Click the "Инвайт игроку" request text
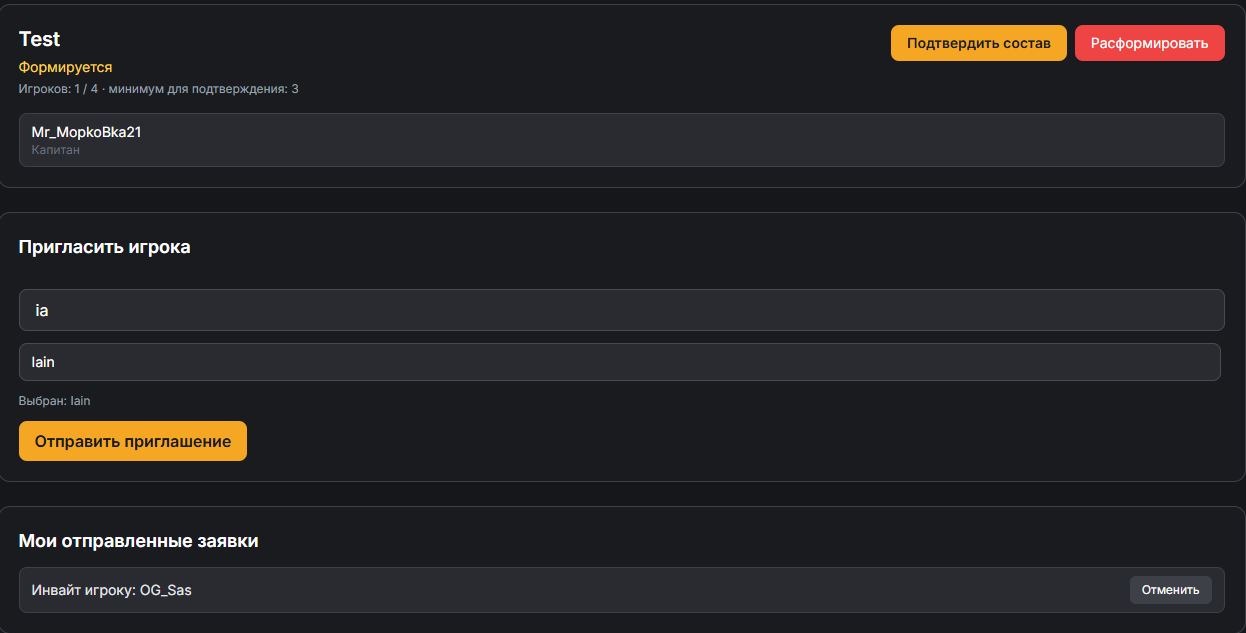Screen dimensions: 1246x633 pyautogui.click(x=83, y=590)
